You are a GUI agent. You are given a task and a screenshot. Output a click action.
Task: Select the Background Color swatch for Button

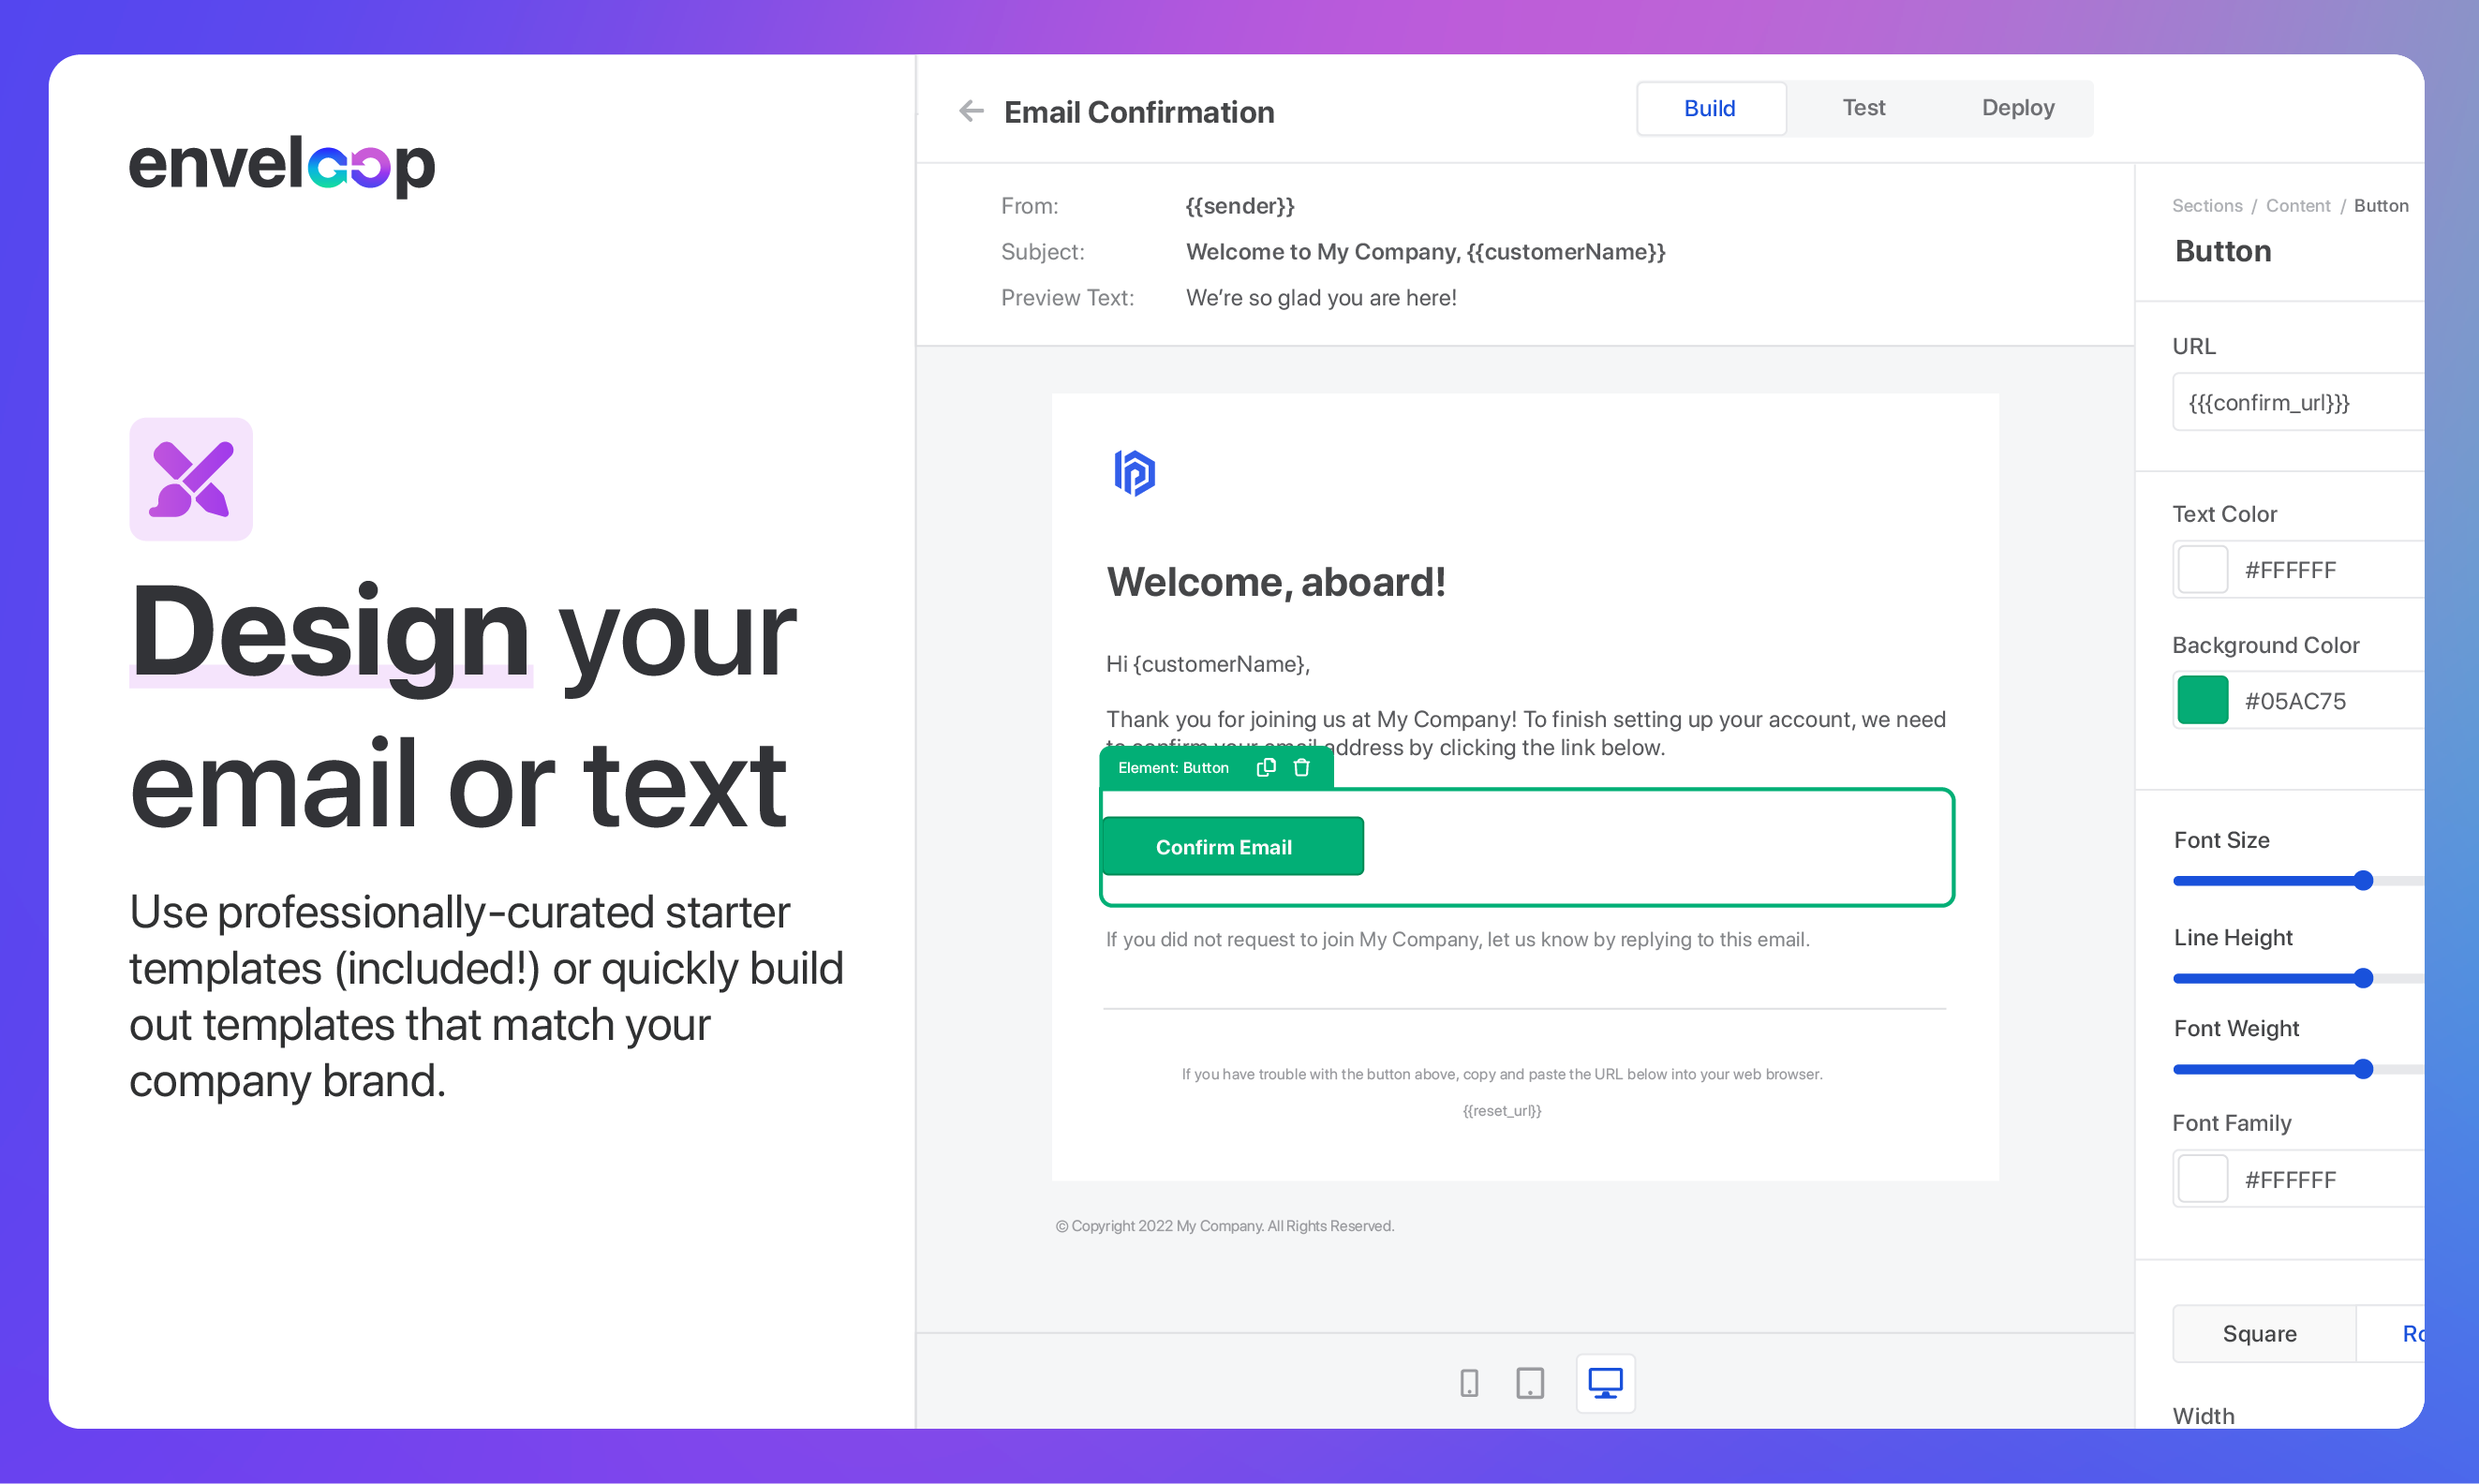[2200, 702]
